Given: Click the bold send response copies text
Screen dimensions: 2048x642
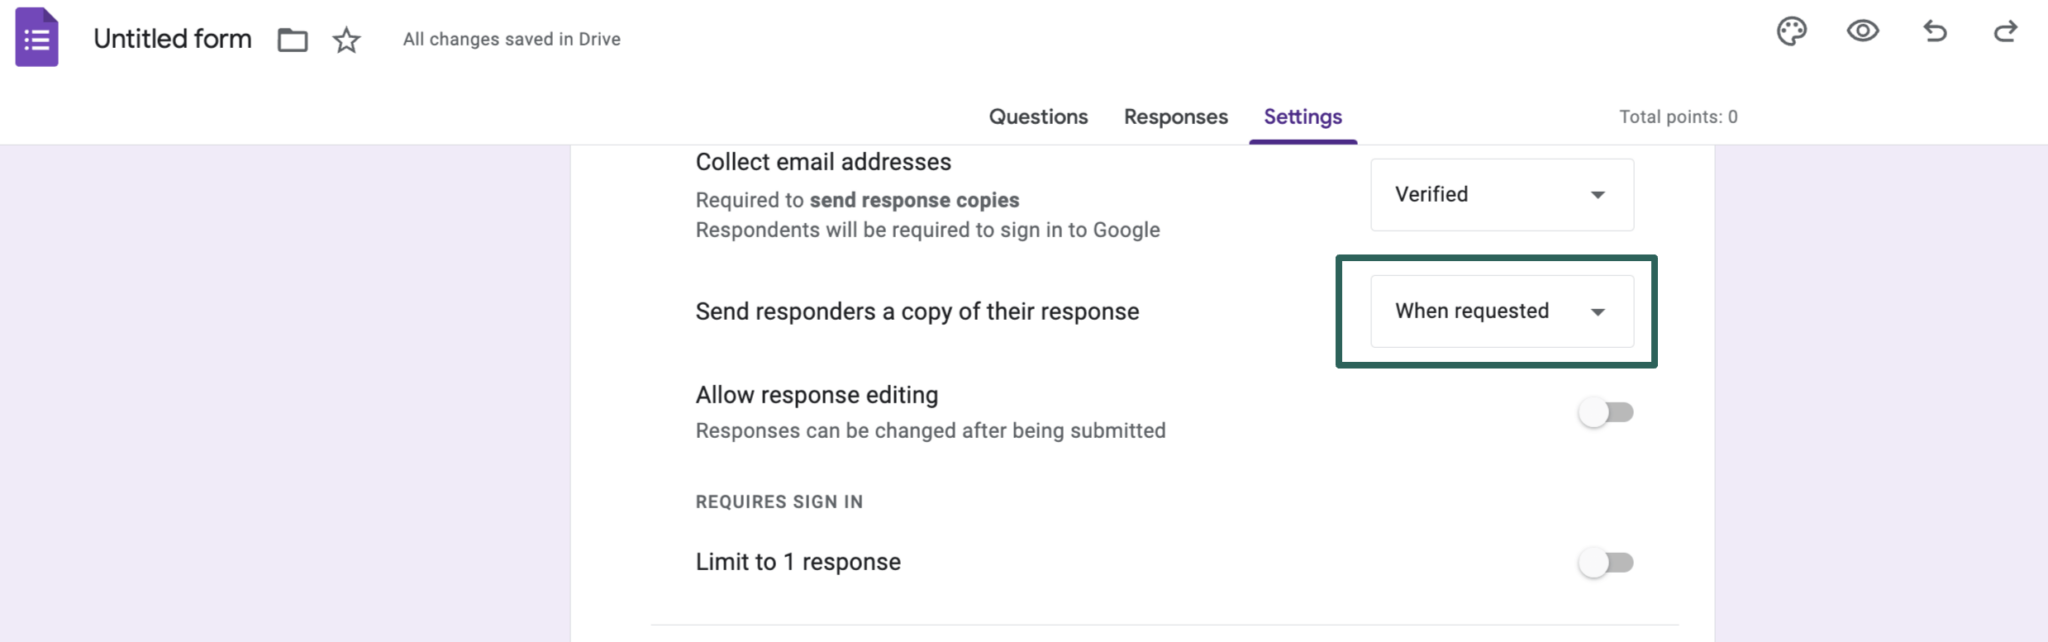Looking at the screenshot, I should 913,199.
